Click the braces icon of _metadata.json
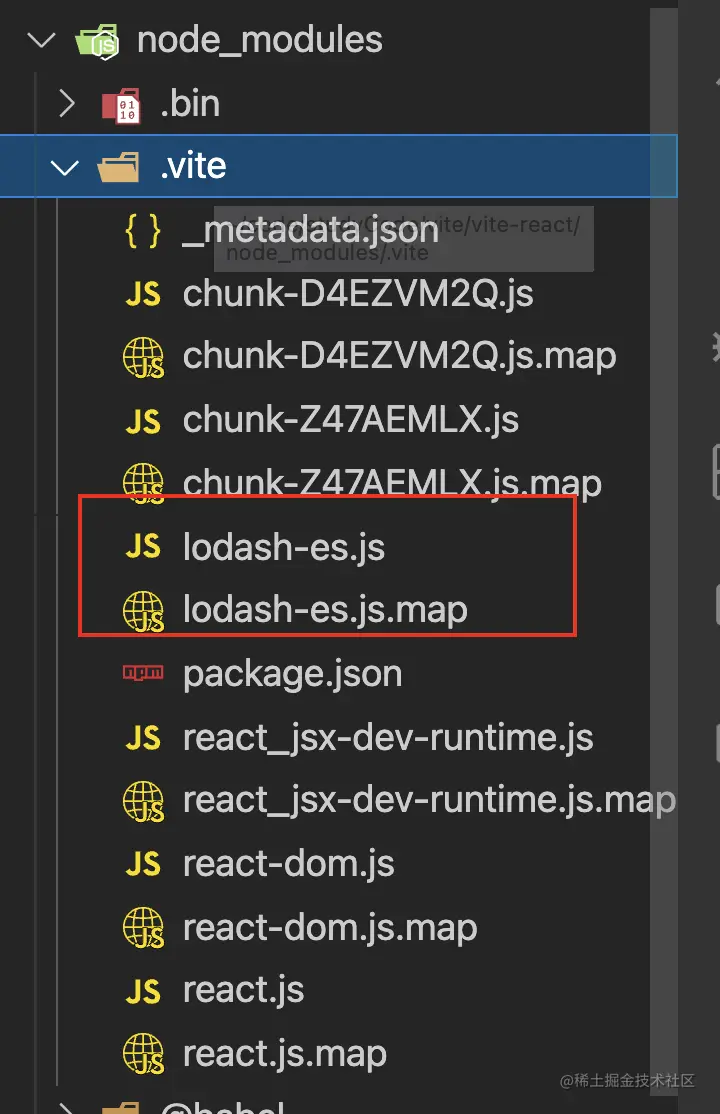This screenshot has width=720, height=1114. [x=143, y=231]
